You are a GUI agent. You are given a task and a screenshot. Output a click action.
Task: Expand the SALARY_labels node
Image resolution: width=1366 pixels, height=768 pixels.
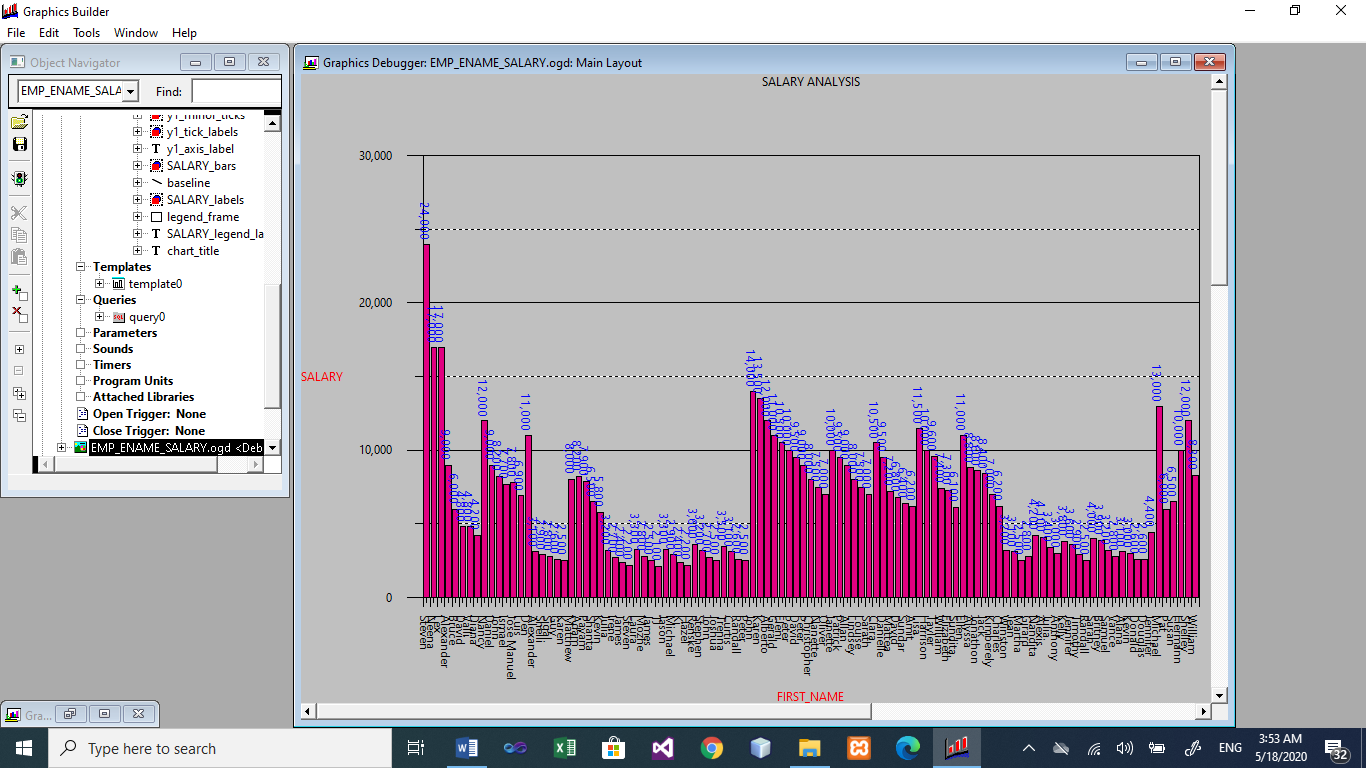138,200
